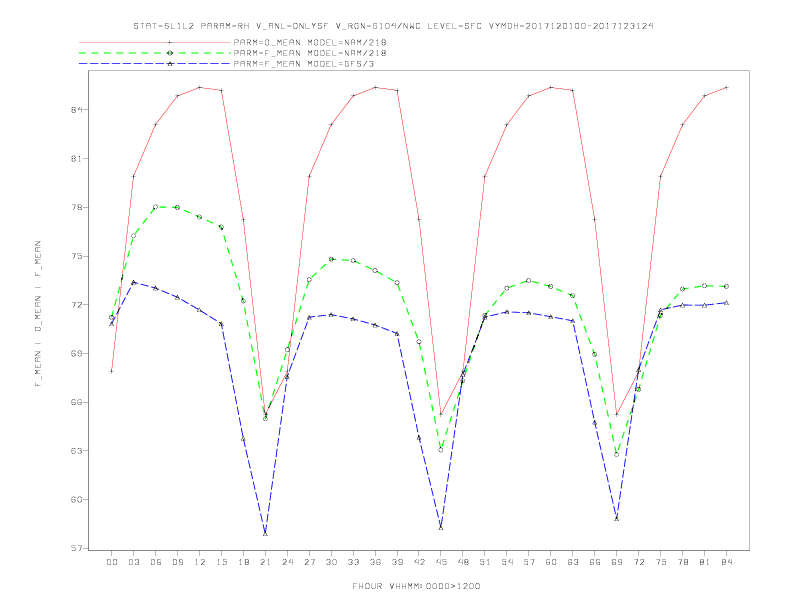The width and height of the screenshot is (792, 612).
Task: Click the x-axis tick label 06
Action: pos(156,562)
